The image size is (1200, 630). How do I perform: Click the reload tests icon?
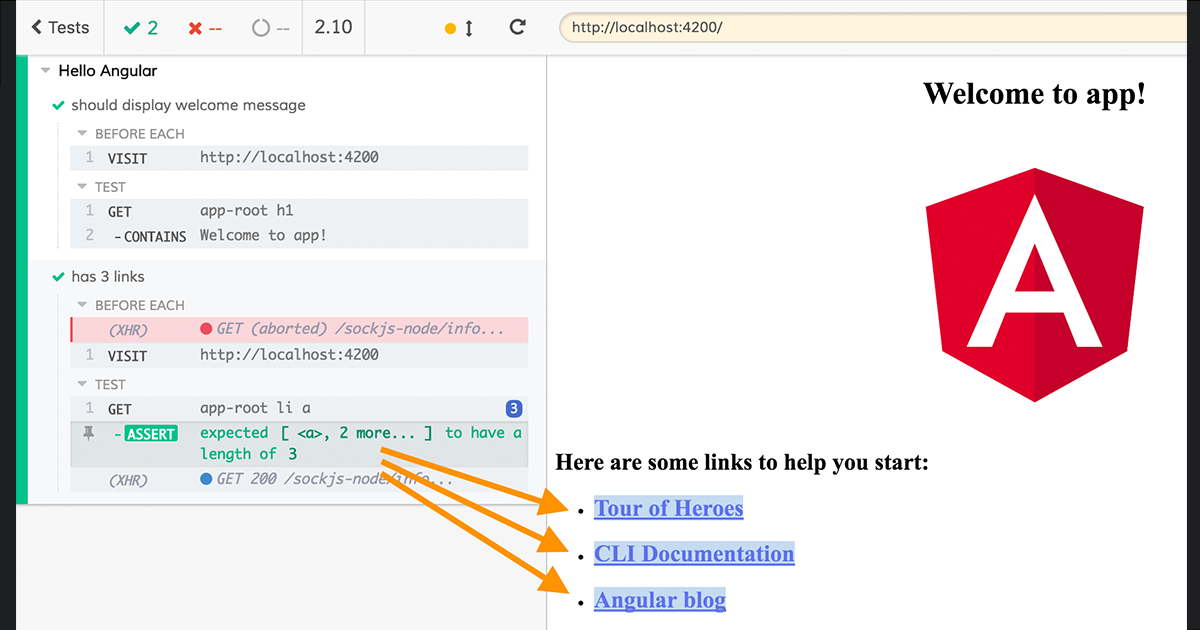[x=517, y=27]
